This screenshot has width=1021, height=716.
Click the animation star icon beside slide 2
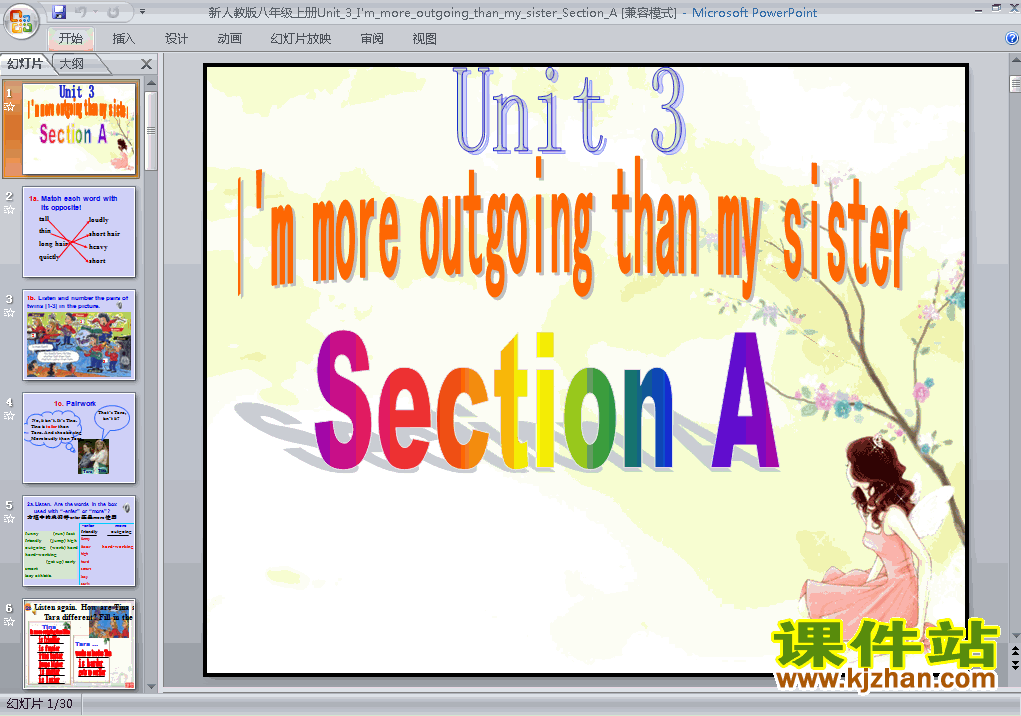9,210
